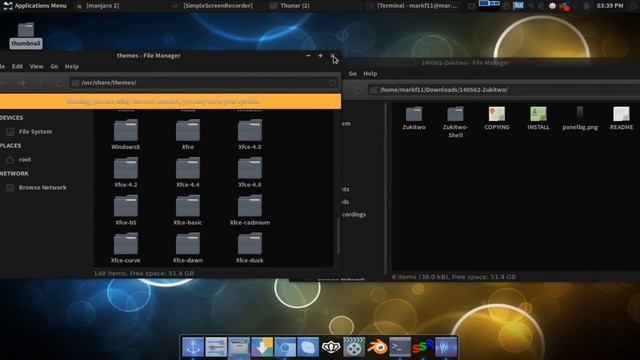The width and height of the screenshot is (640, 360).
Task: Open the Xfce-4.4 theme folder
Action: [188, 172]
